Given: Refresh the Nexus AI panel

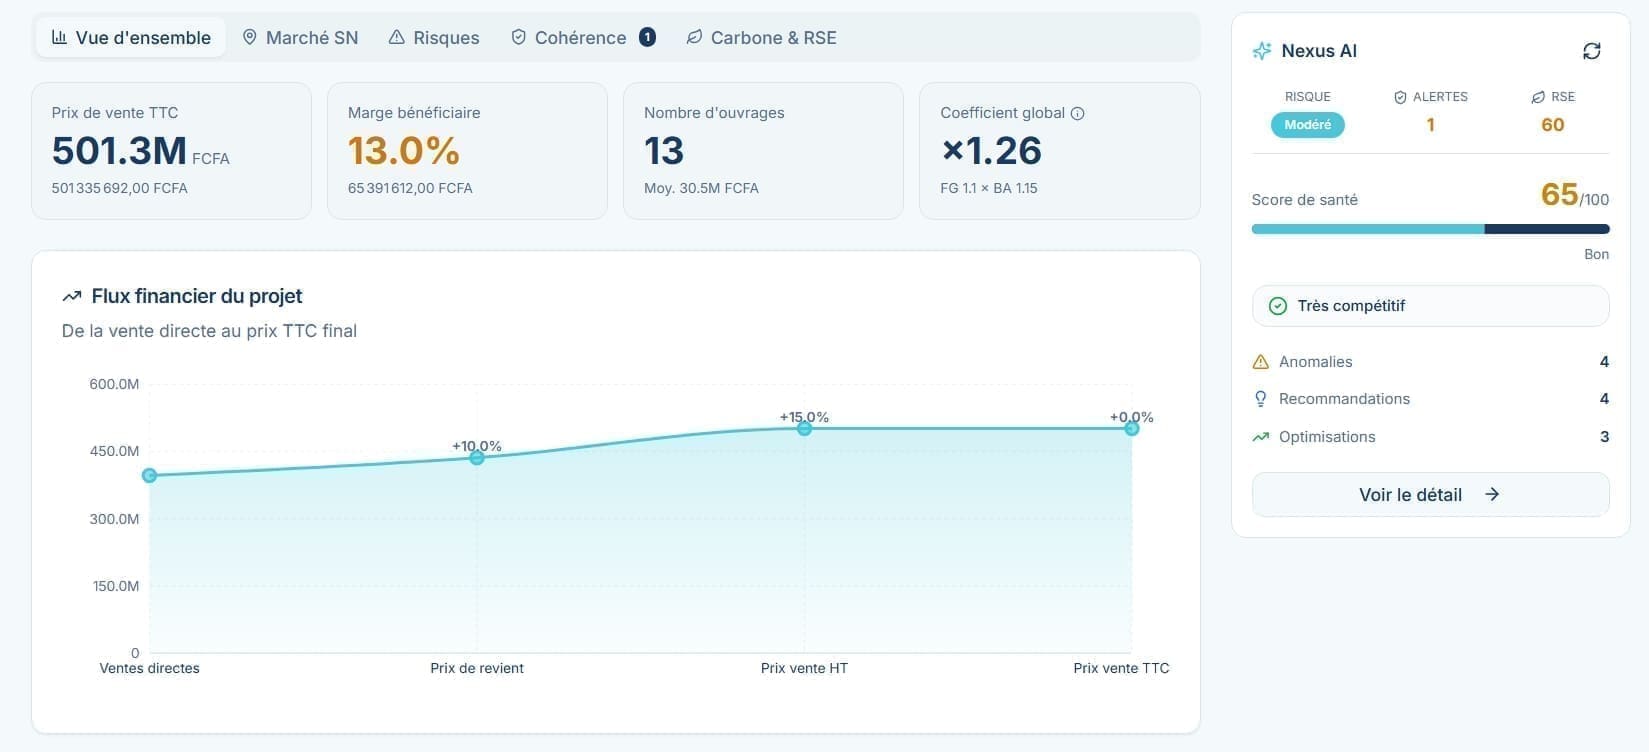Looking at the screenshot, I should click(1592, 51).
